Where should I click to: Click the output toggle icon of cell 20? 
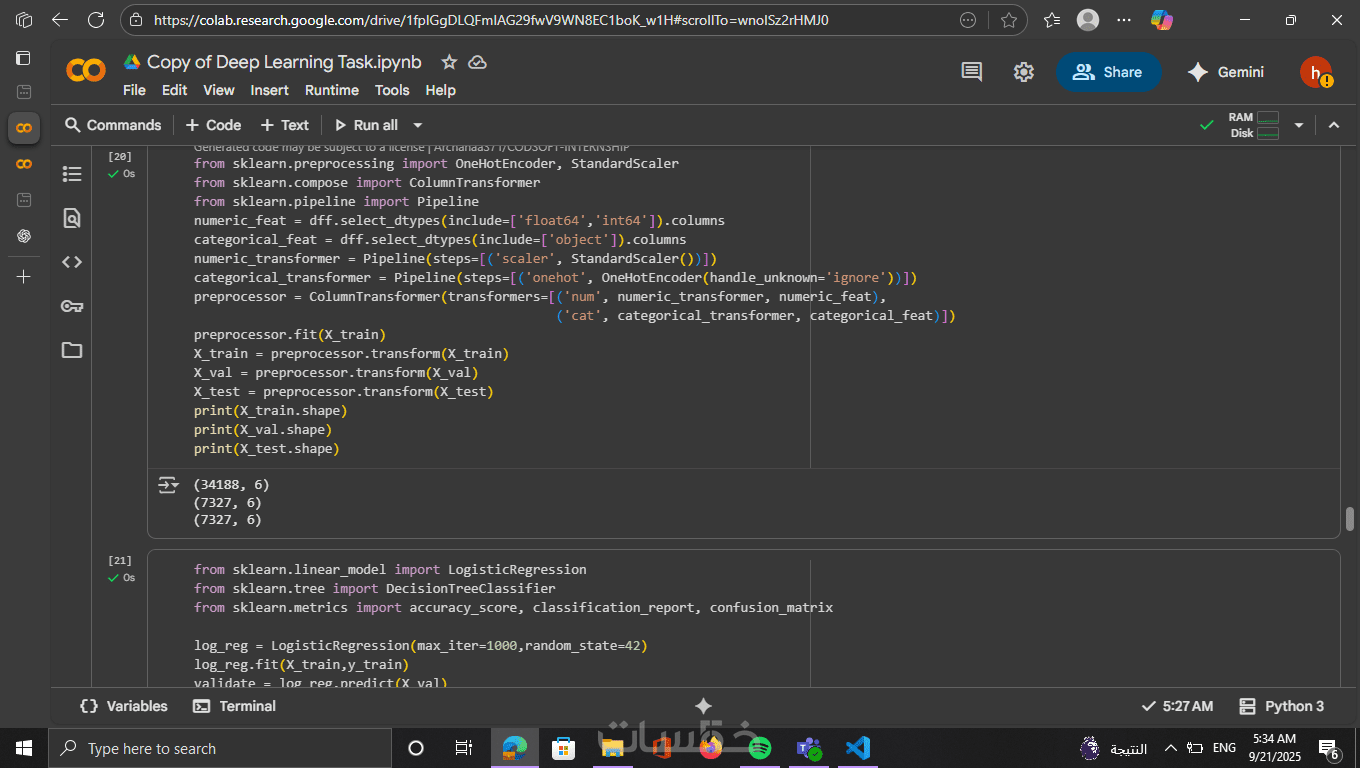tap(168, 485)
